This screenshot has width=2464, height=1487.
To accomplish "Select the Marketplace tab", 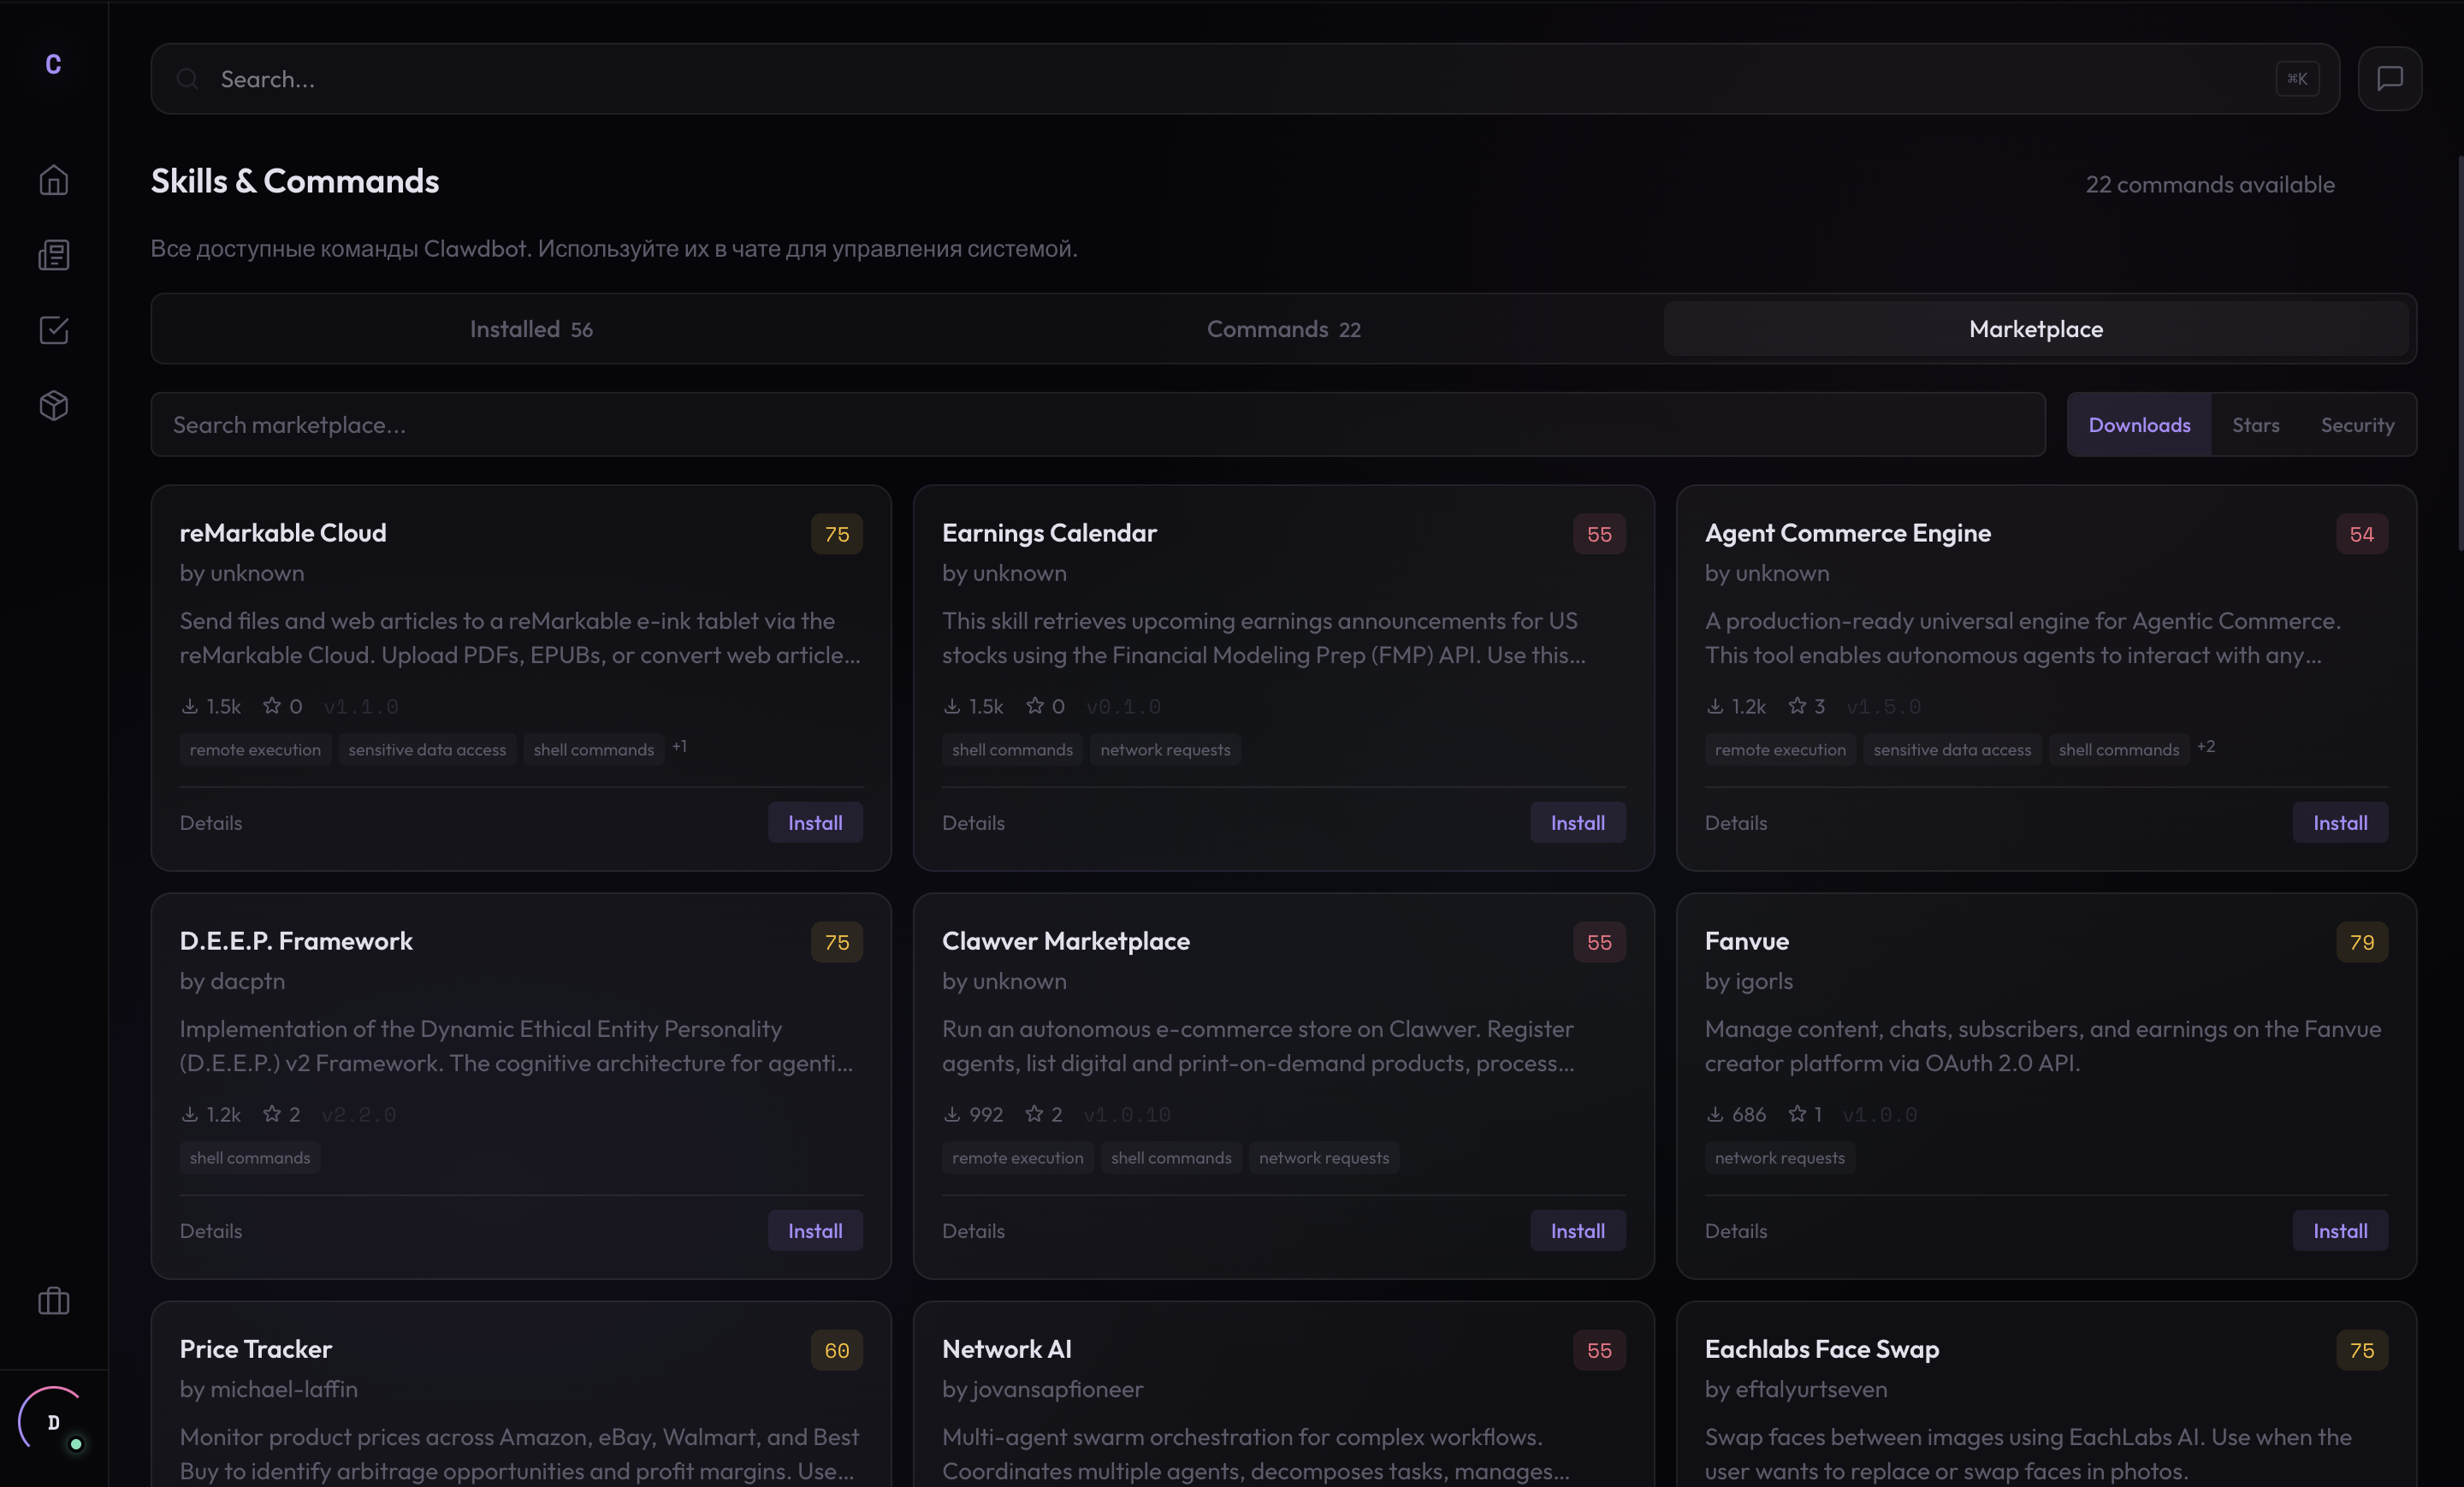I will tap(2036, 329).
